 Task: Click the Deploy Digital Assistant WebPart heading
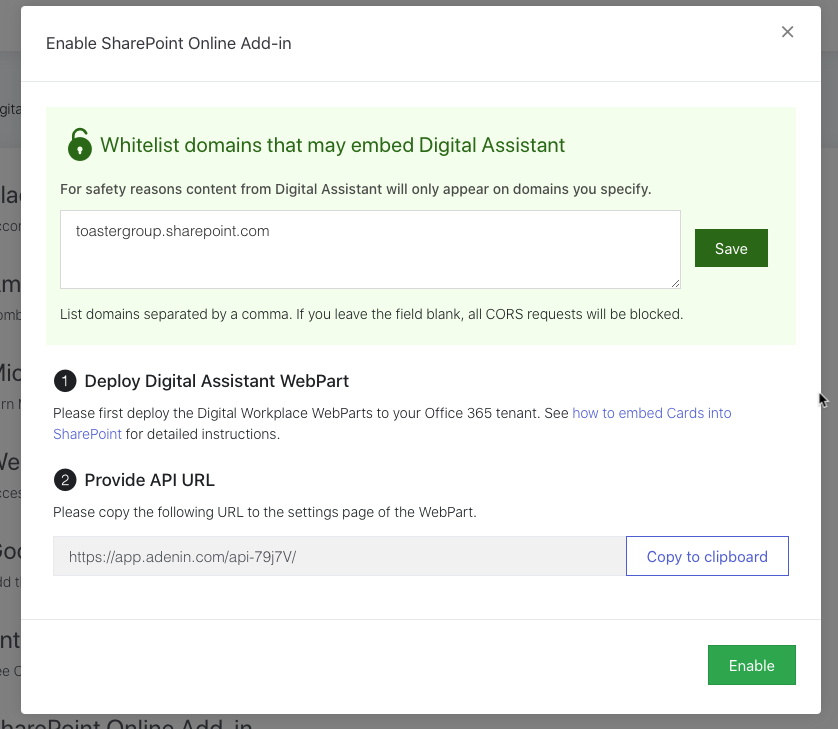(216, 381)
